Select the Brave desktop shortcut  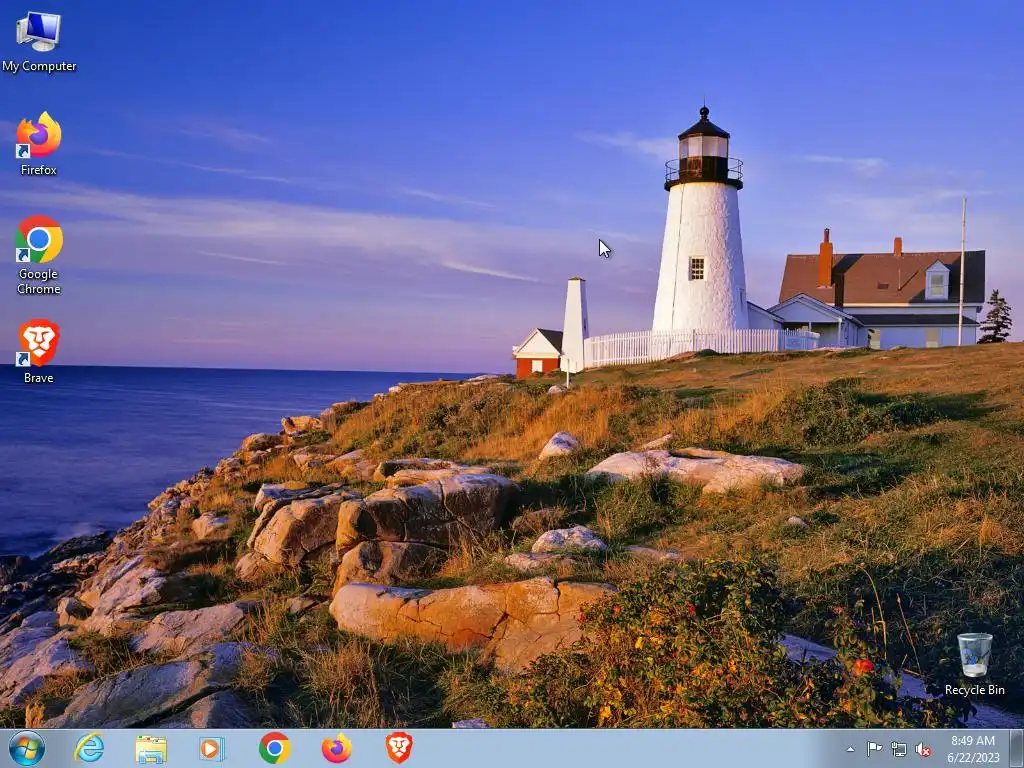tap(39, 351)
